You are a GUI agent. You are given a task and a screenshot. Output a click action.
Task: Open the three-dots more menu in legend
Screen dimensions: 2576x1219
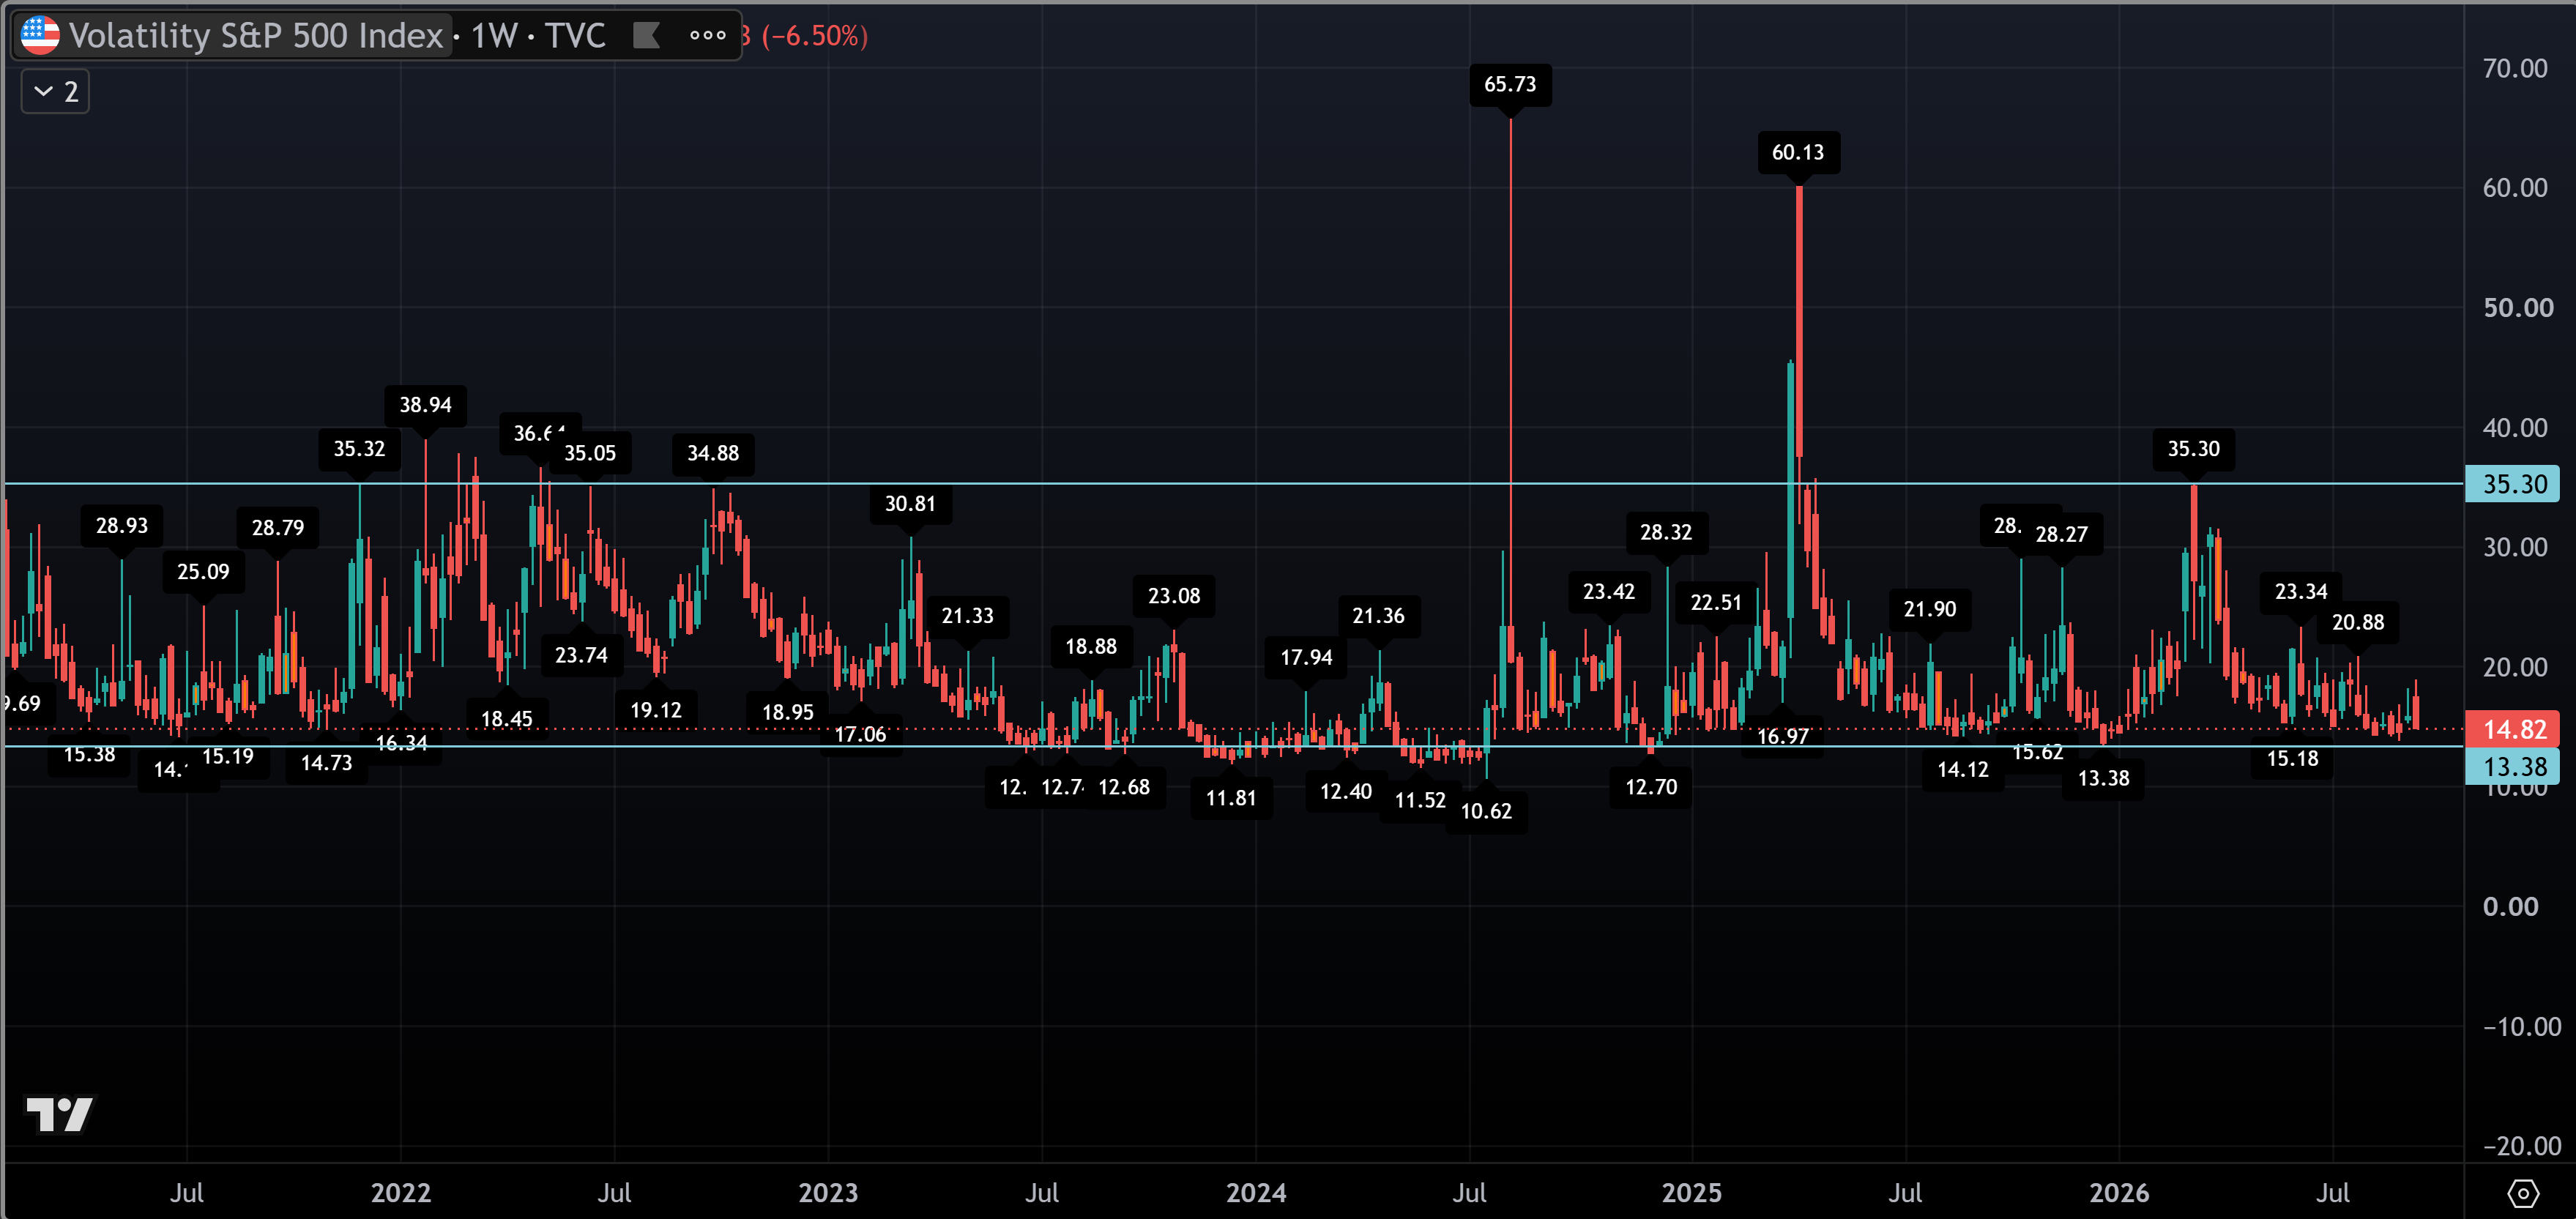coord(707,36)
